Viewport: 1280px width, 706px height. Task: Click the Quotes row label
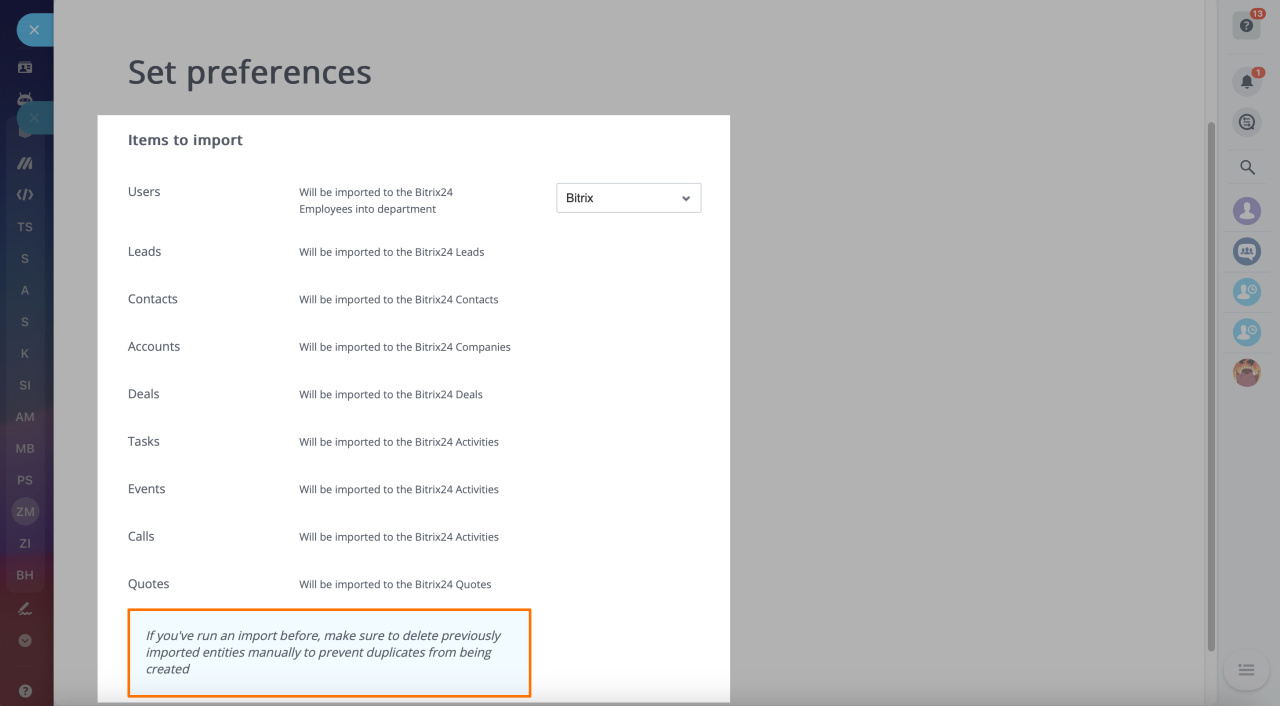(x=149, y=584)
